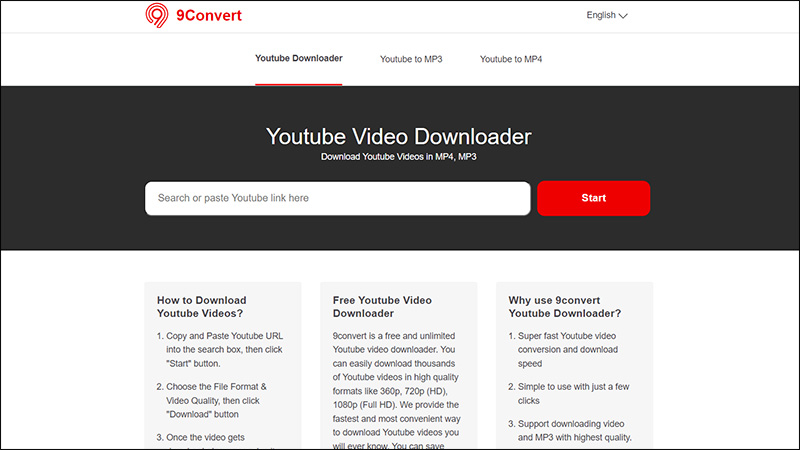800x450 pixels.
Task: Select text '9convert is a free and unlimited'
Action: click(x=394, y=336)
